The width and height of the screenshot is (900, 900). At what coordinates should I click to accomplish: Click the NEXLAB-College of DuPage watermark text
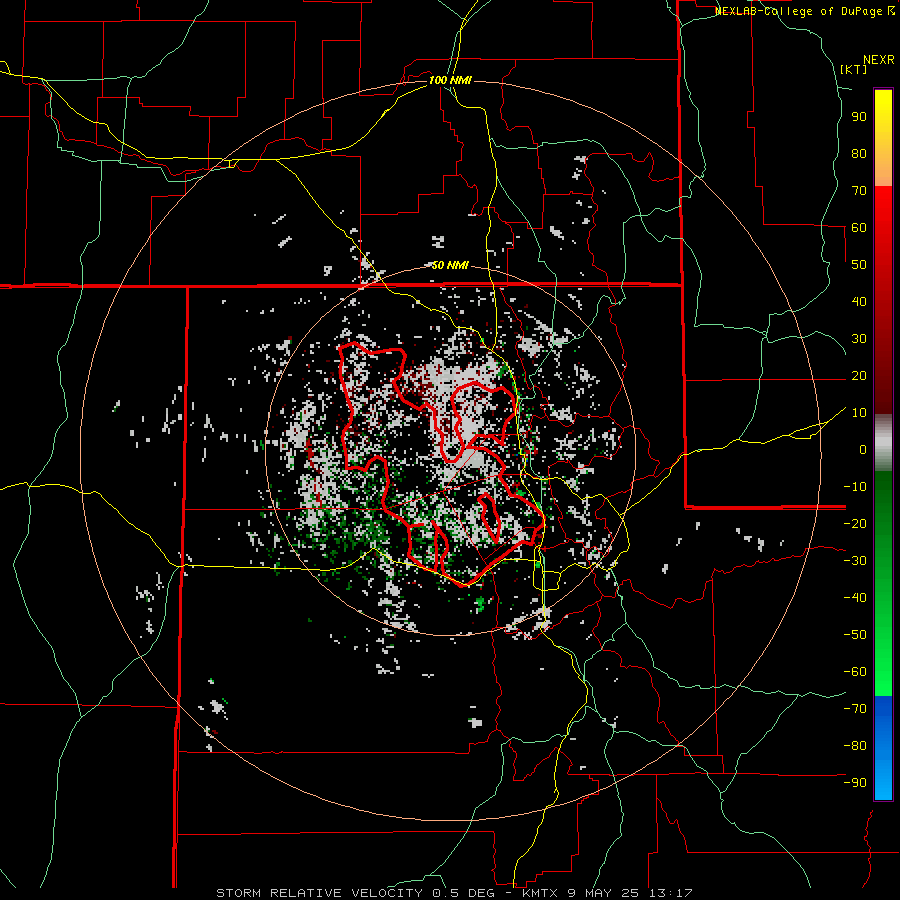[804, 11]
